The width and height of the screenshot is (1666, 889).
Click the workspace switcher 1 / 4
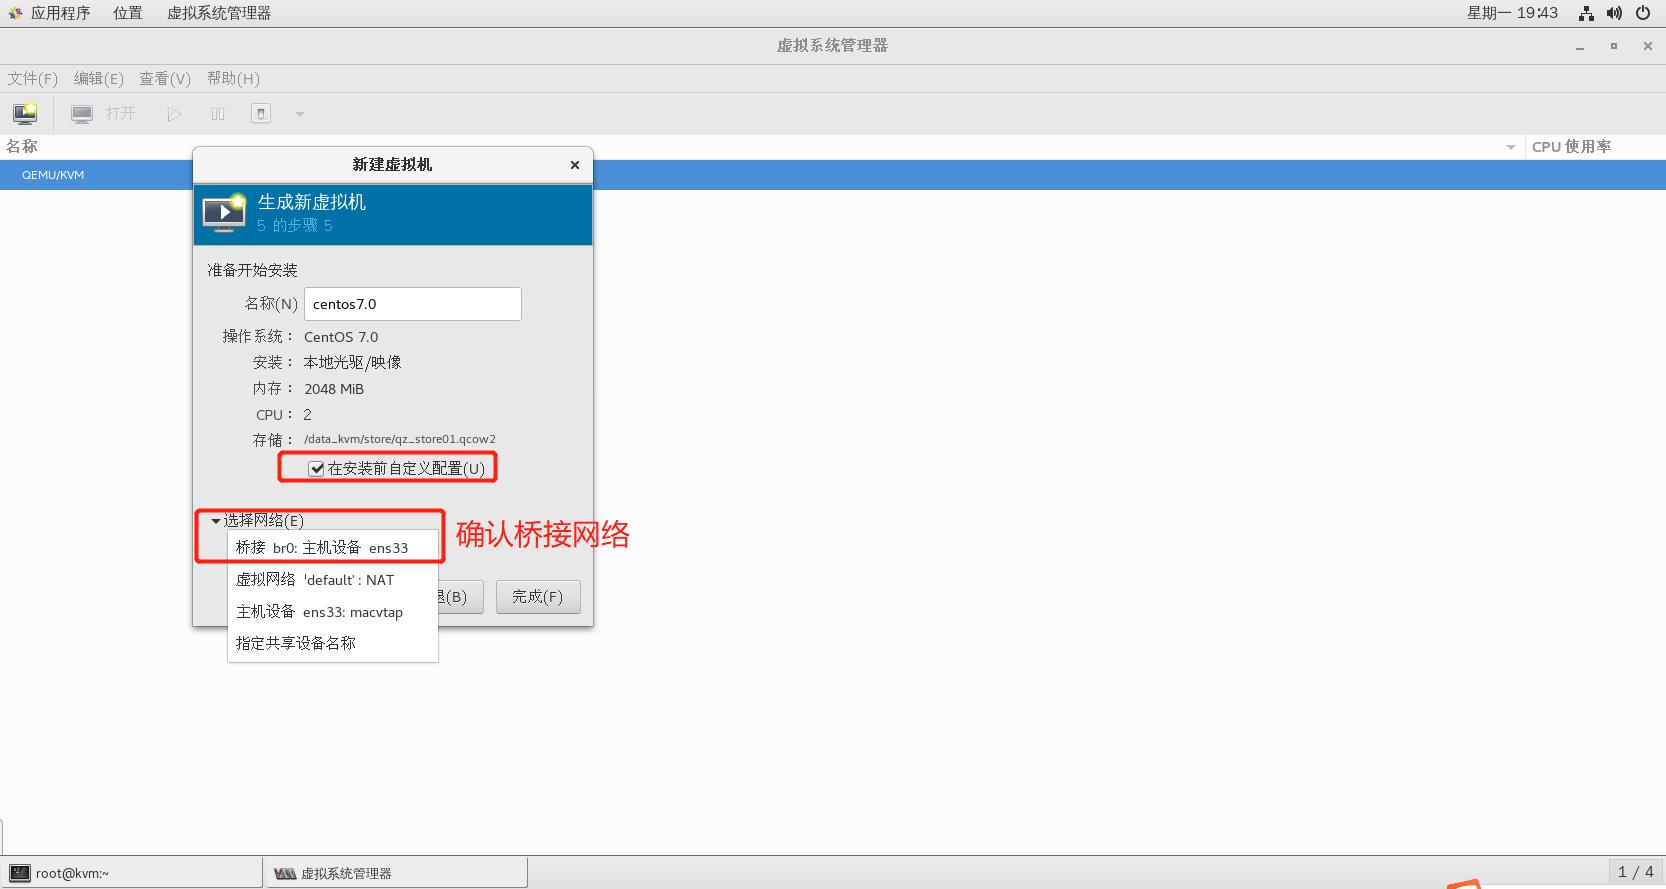click(1636, 872)
